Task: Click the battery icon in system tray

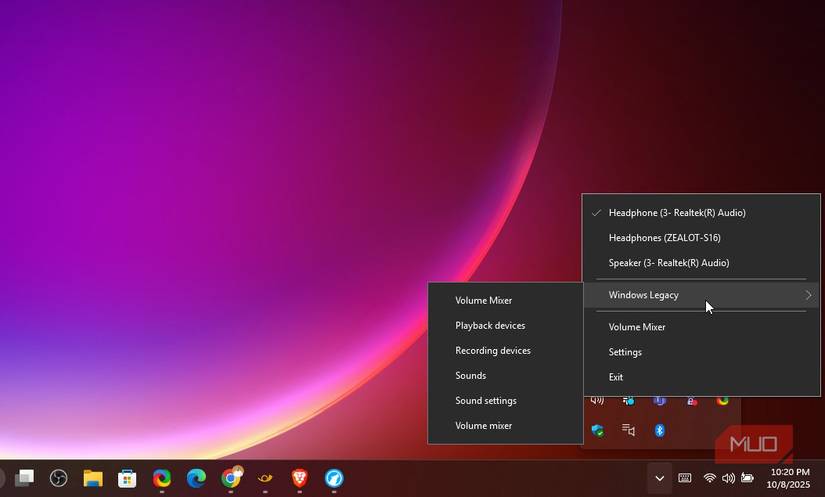Action: (x=747, y=478)
